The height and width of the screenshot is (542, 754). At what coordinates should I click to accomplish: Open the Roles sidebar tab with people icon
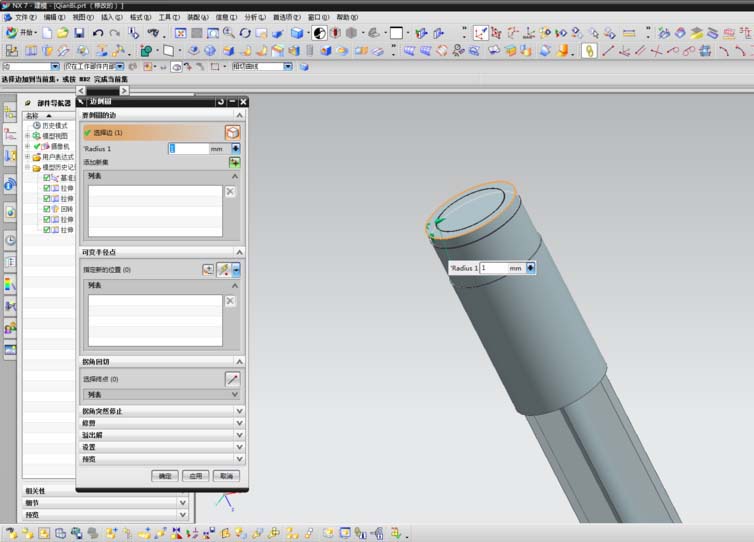click(10, 328)
